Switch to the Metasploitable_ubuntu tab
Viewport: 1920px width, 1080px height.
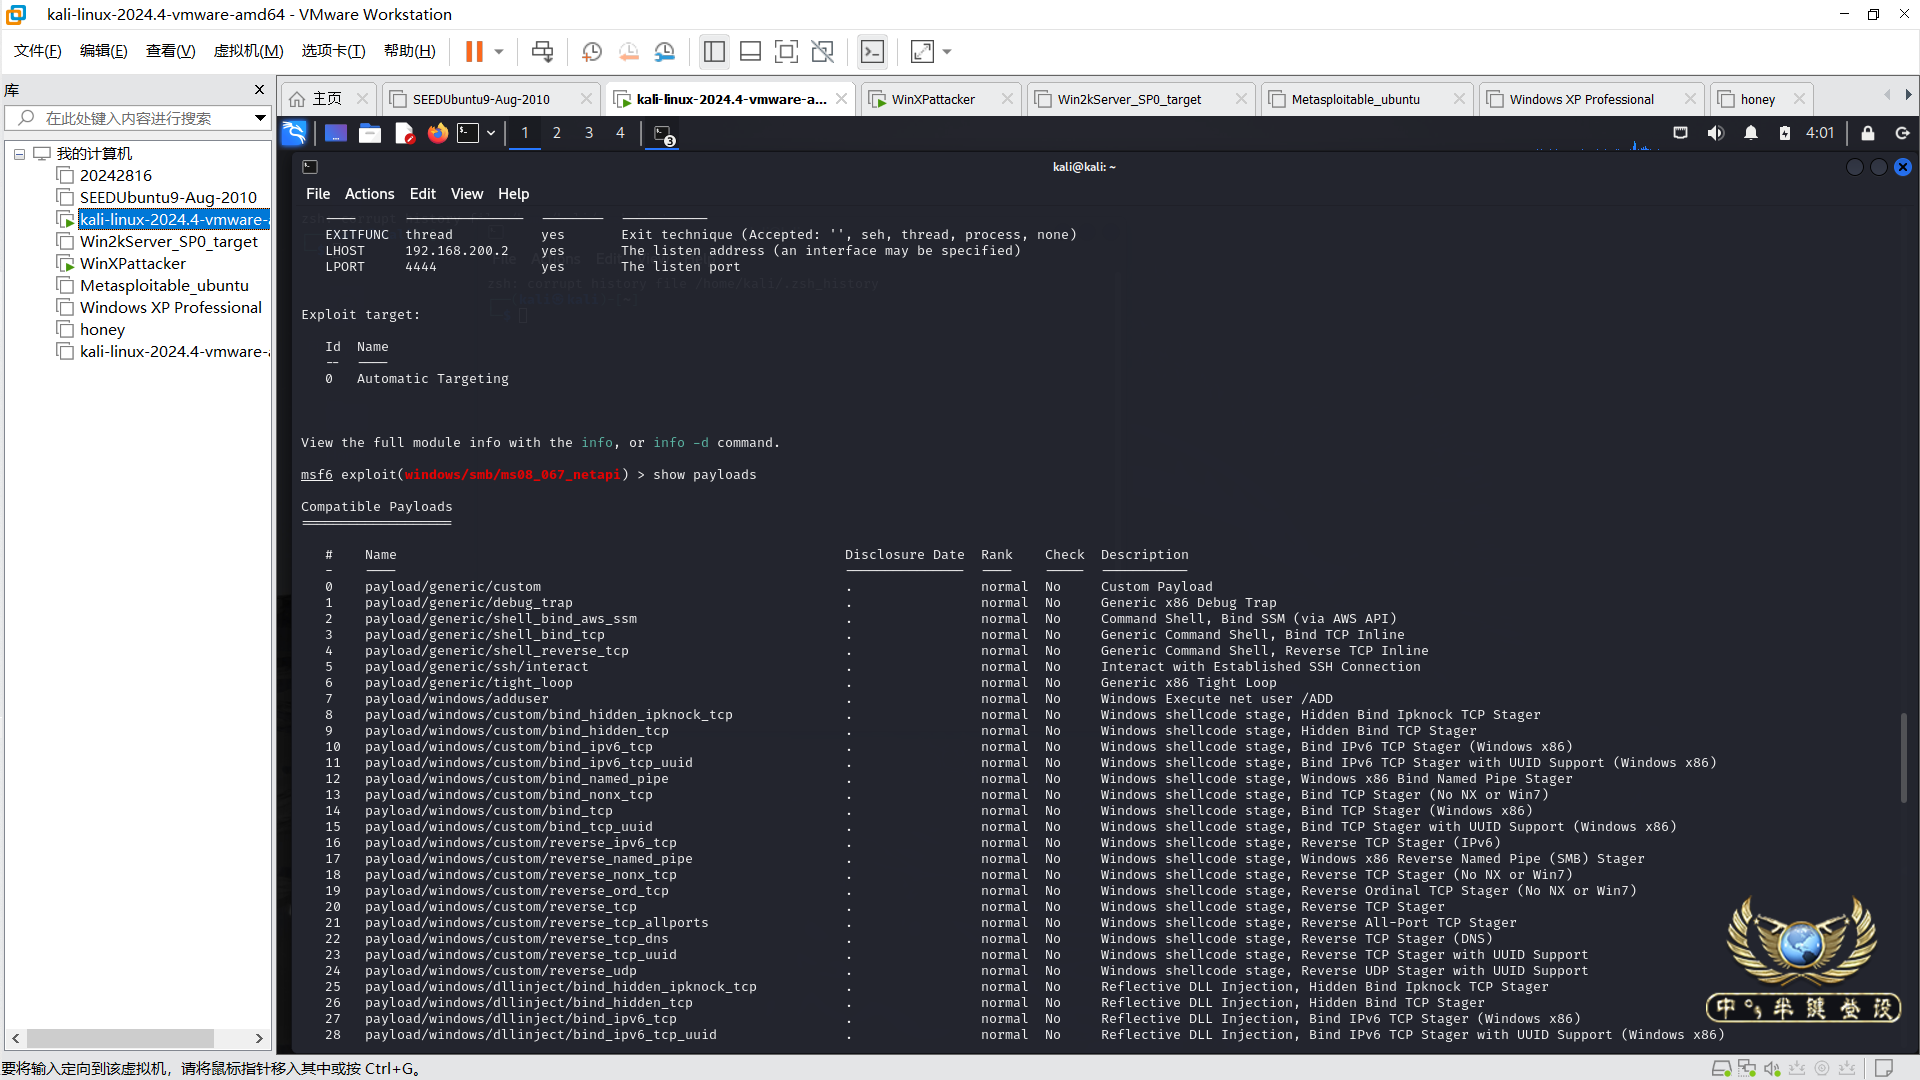point(1355,99)
